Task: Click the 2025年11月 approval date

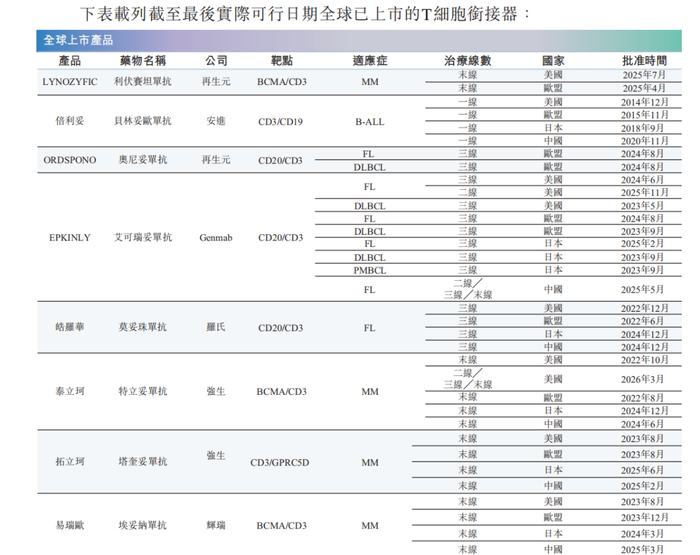Action: [x=644, y=192]
